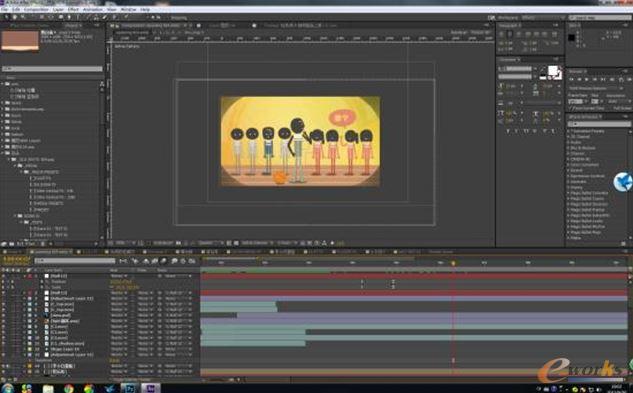The width and height of the screenshot is (633, 393).
Task: Click the Chrome icon in the taskbar
Action: pos(69,389)
